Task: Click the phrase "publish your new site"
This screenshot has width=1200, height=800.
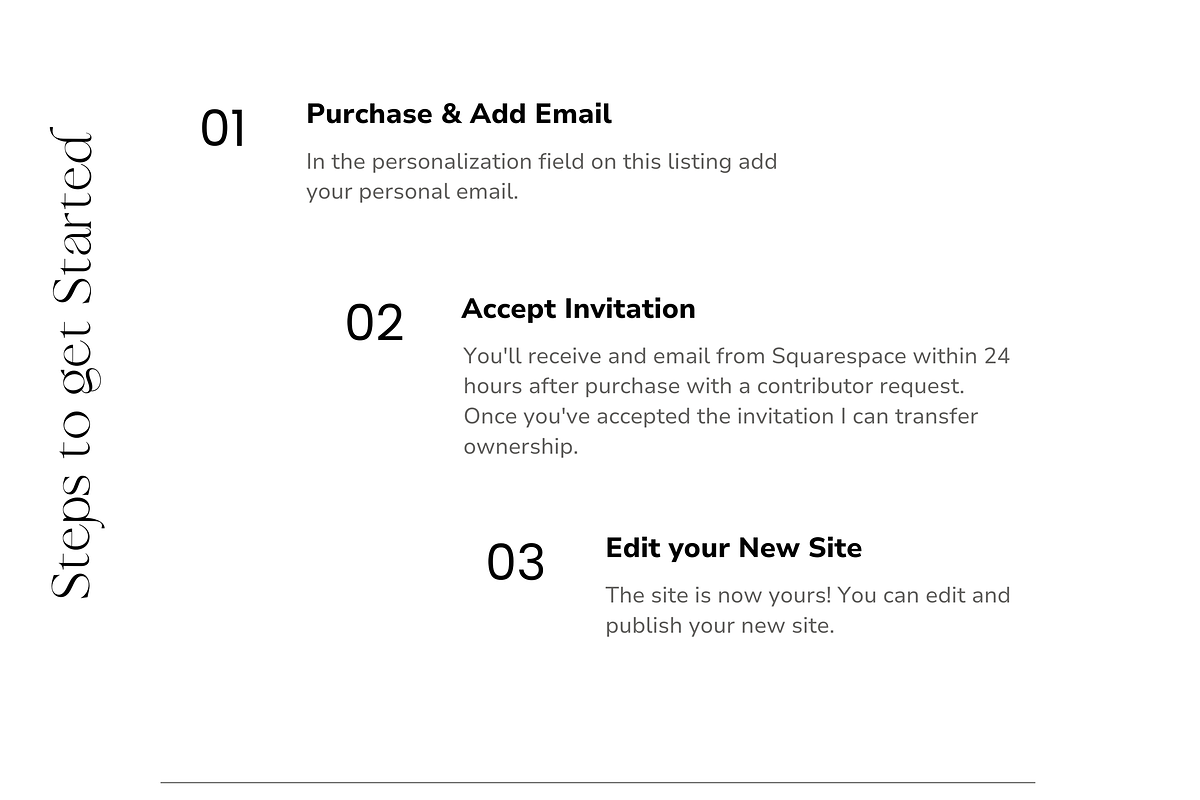Action: point(718,626)
